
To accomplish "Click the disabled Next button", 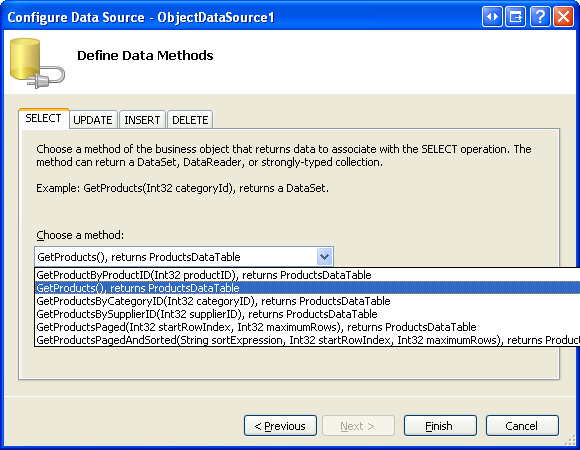I will pos(358,426).
